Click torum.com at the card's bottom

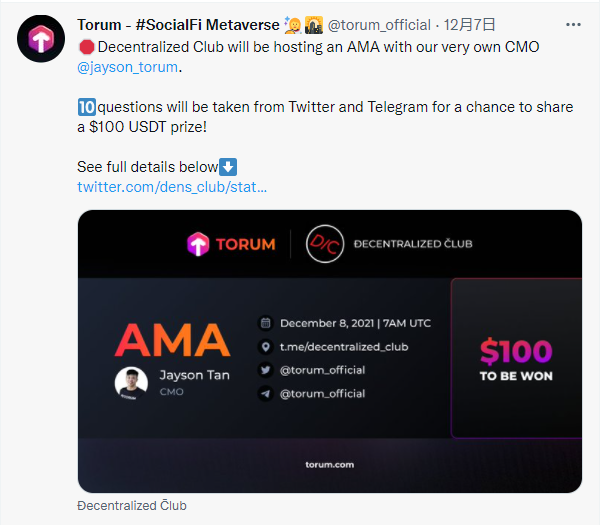pos(329,465)
